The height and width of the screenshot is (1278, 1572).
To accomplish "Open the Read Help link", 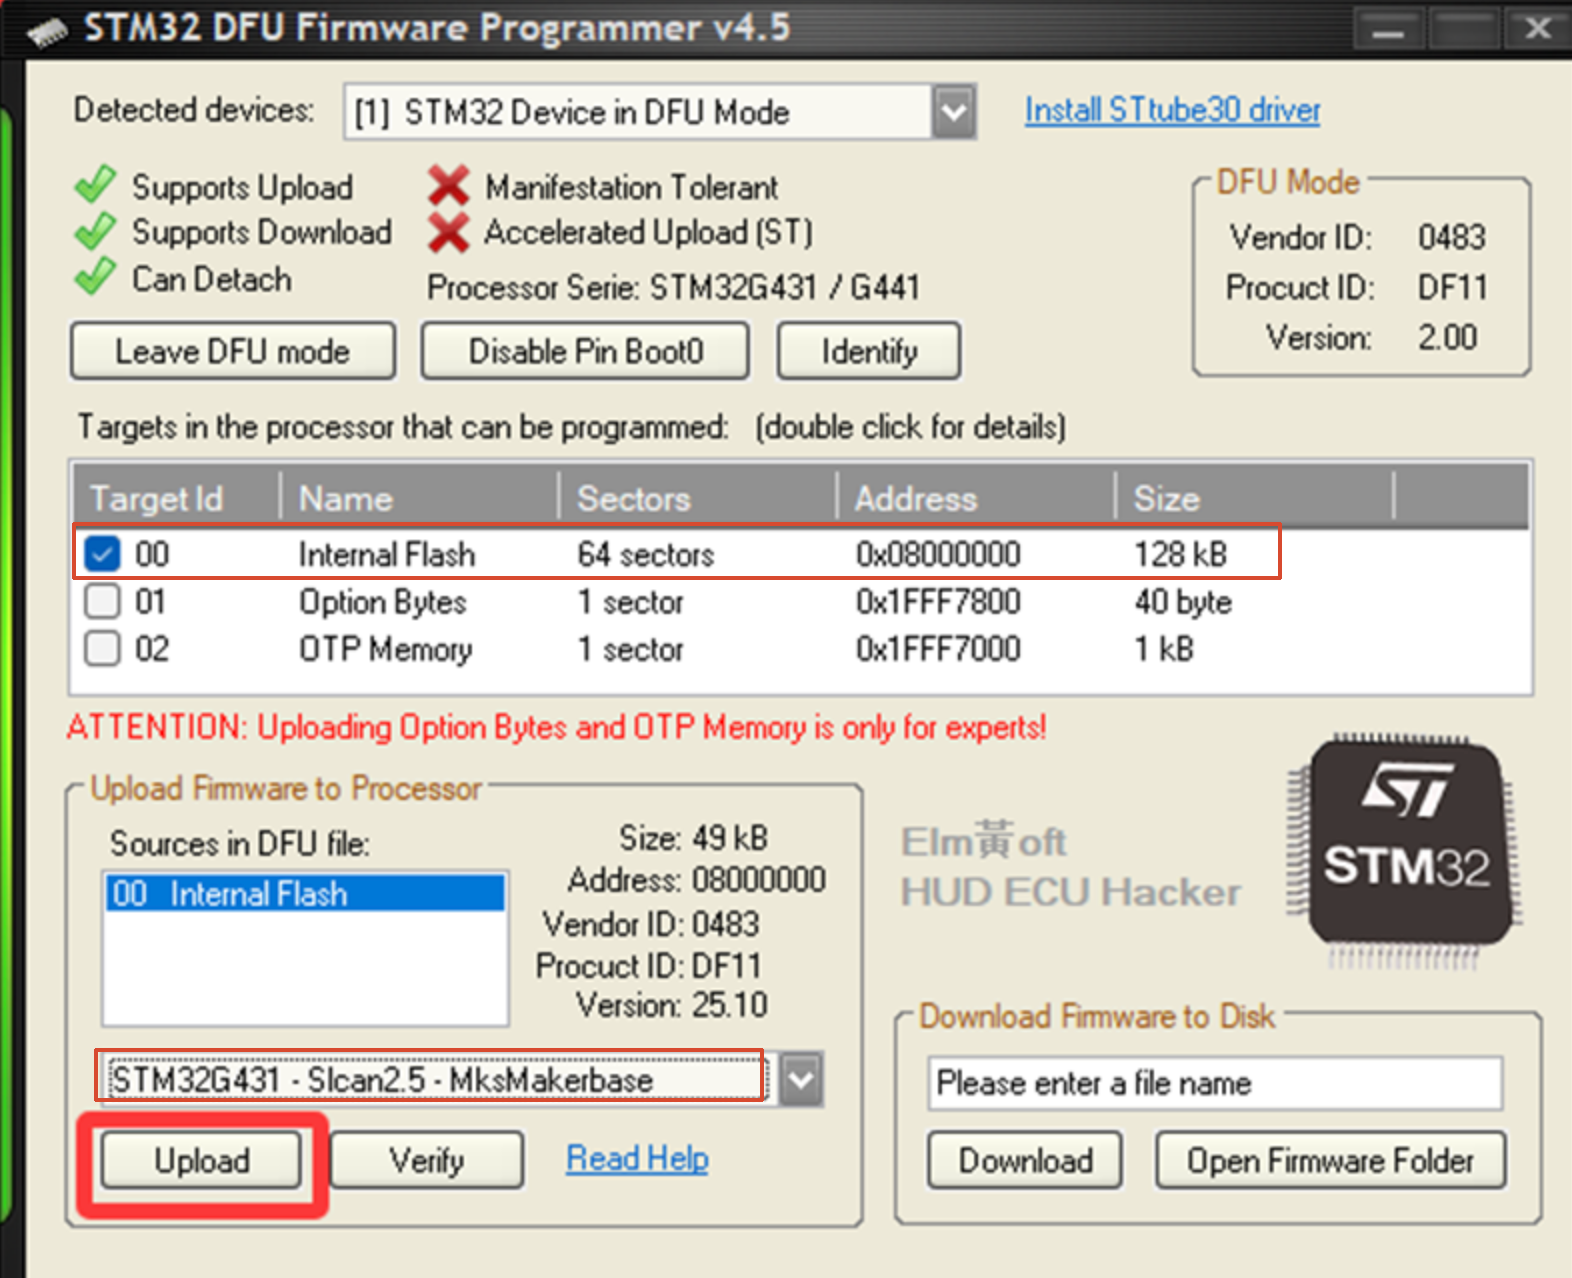I will (637, 1158).
